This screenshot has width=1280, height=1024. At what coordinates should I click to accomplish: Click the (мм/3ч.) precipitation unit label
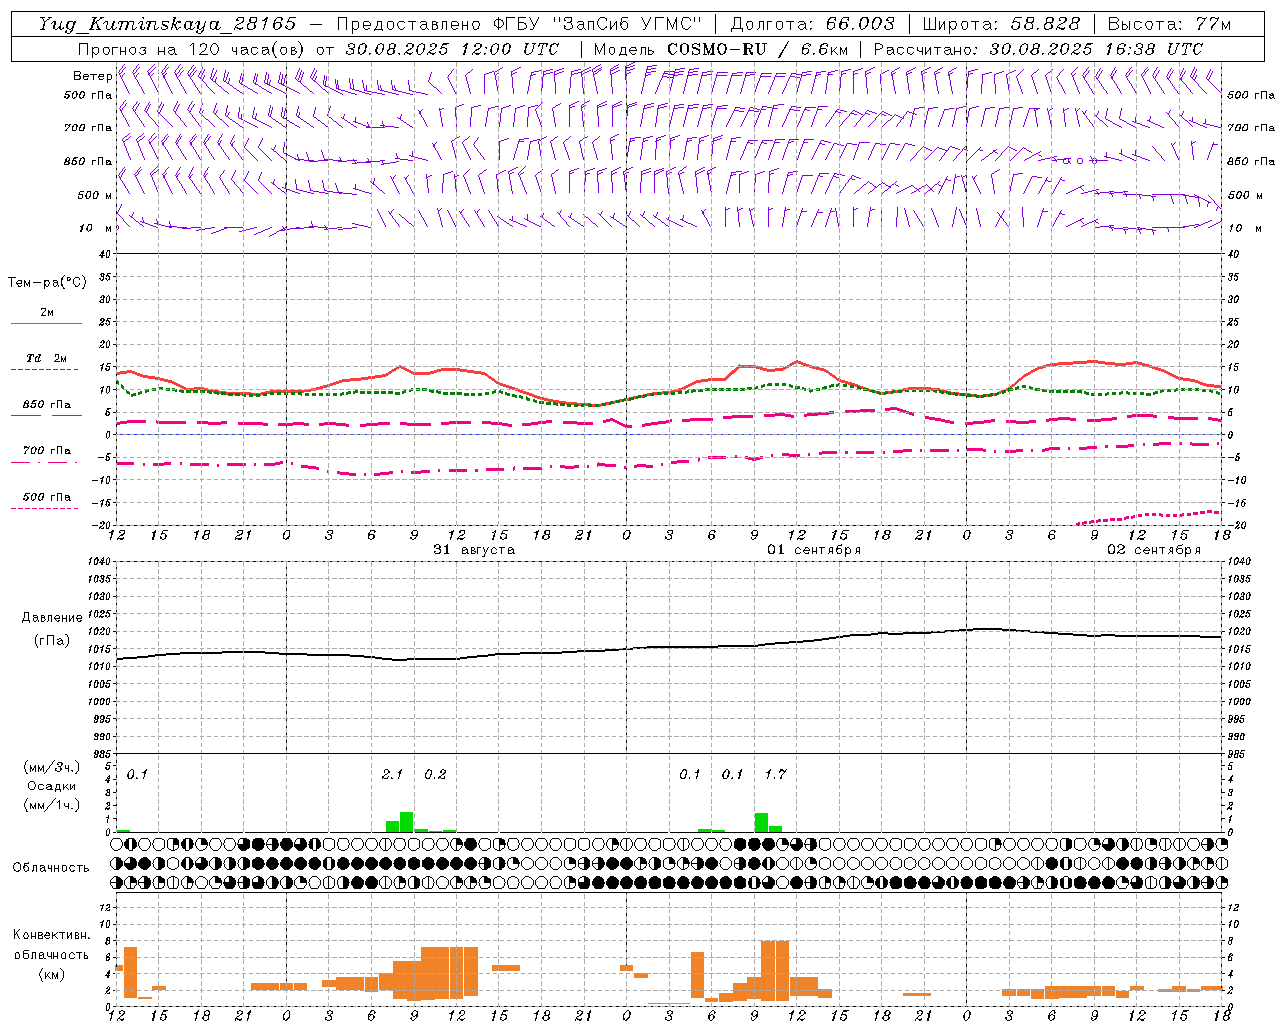click(52, 767)
